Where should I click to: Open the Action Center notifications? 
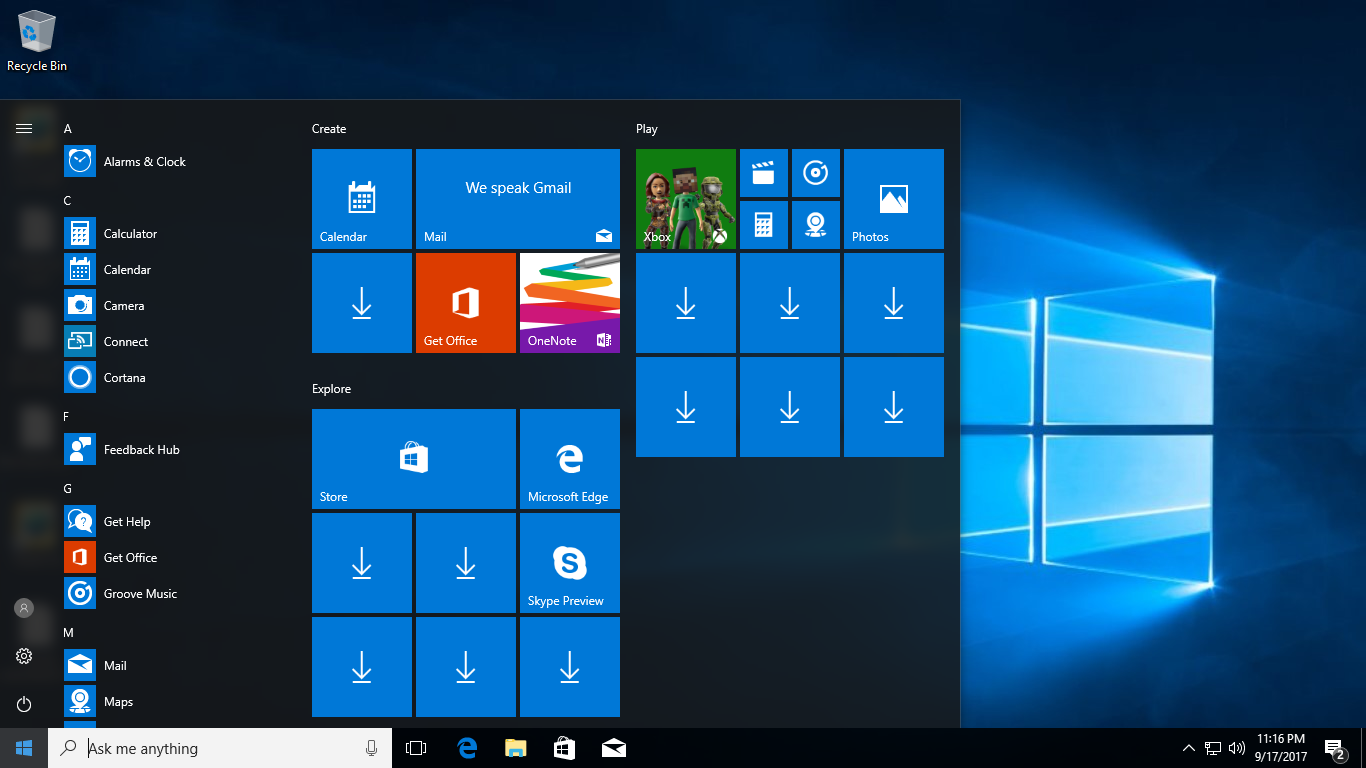coord(1334,748)
